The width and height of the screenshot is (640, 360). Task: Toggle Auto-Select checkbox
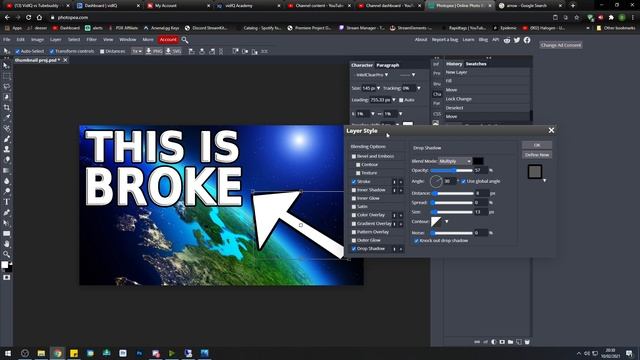click(x=18, y=51)
